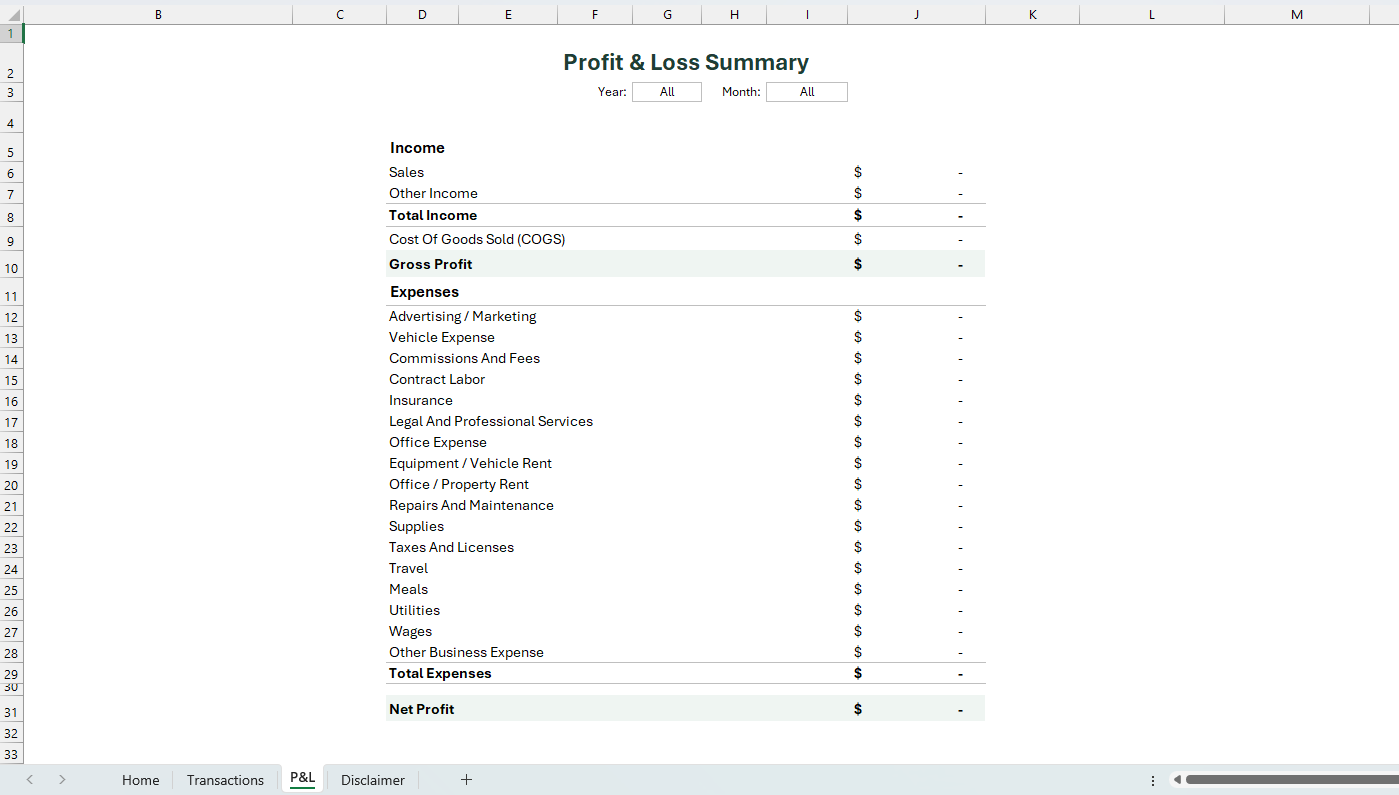
Task: Select the Travel label
Action: [x=408, y=568]
